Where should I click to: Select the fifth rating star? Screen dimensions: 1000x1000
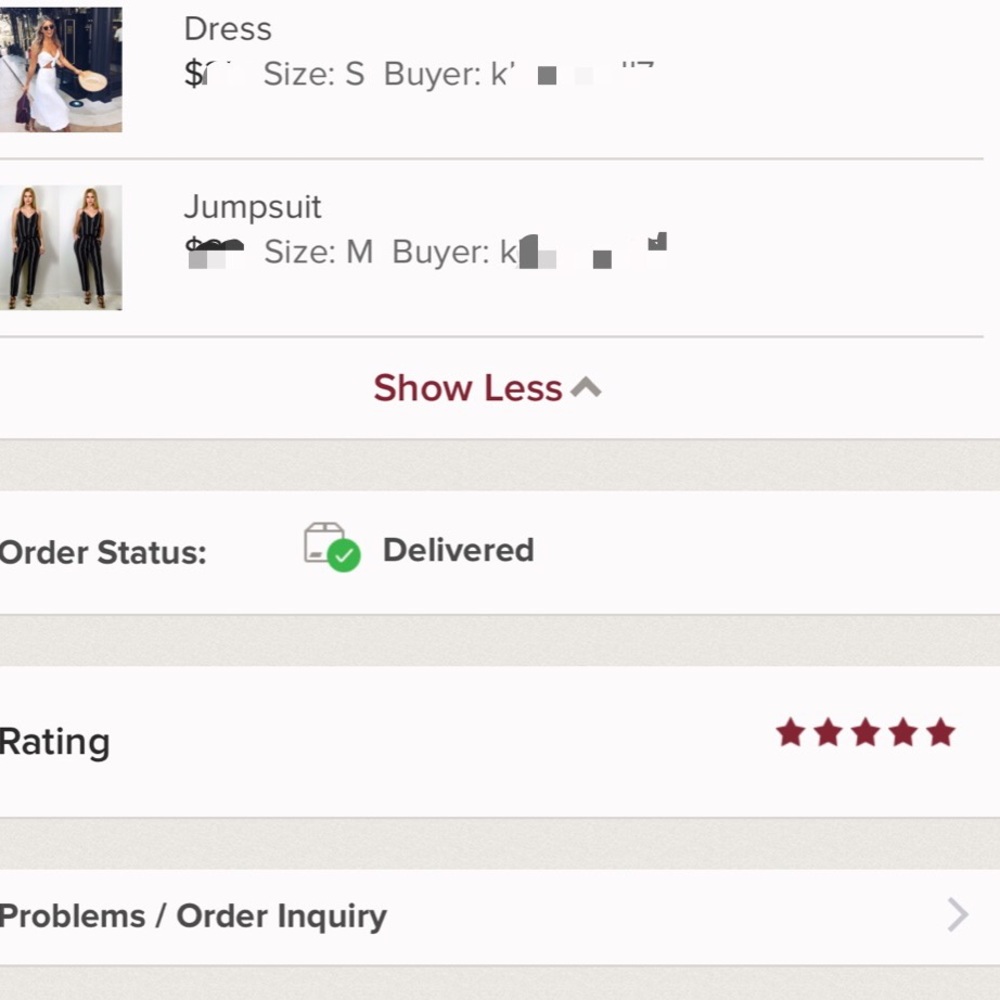click(x=941, y=732)
